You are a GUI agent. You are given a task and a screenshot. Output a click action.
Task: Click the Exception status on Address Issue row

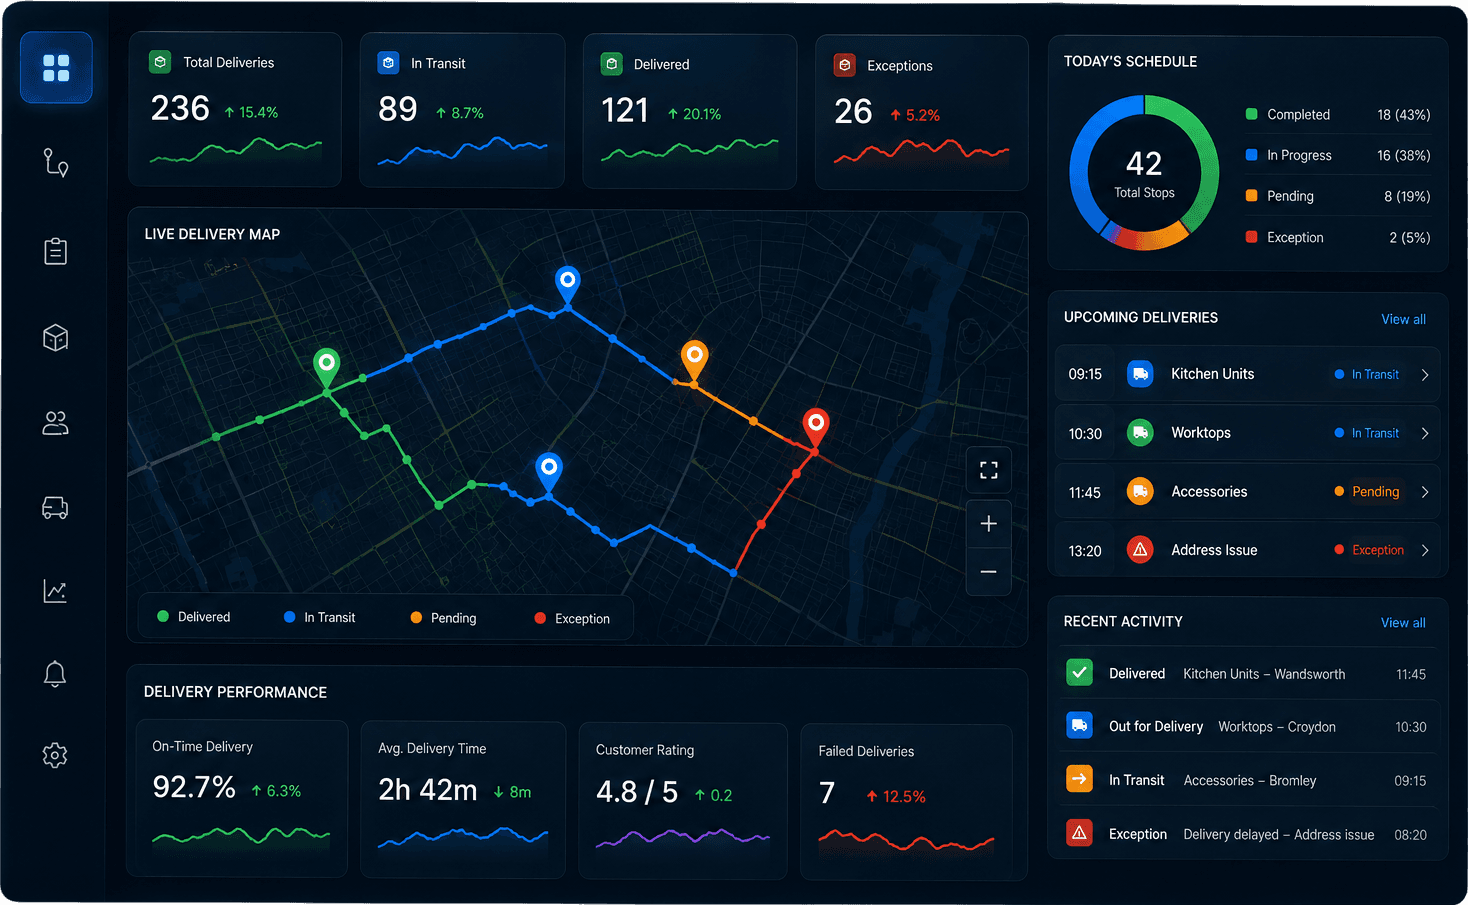click(1369, 550)
